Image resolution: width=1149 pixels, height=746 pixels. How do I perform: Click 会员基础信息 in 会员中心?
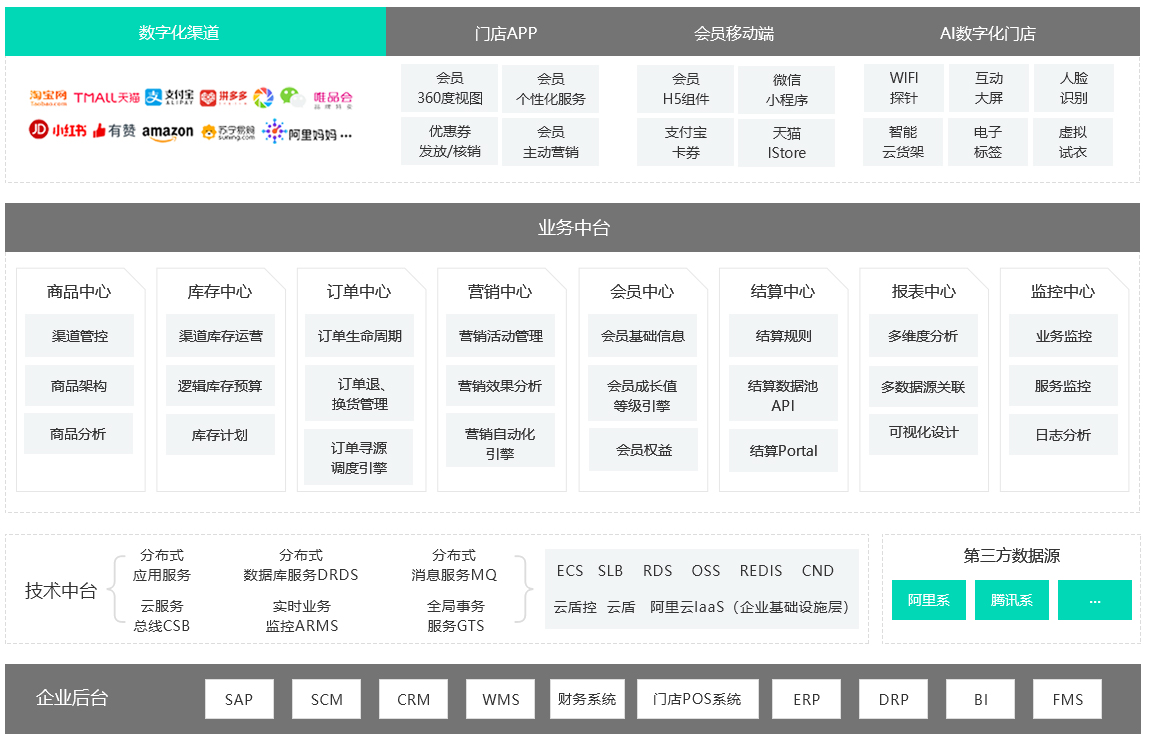tap(643, 336)
